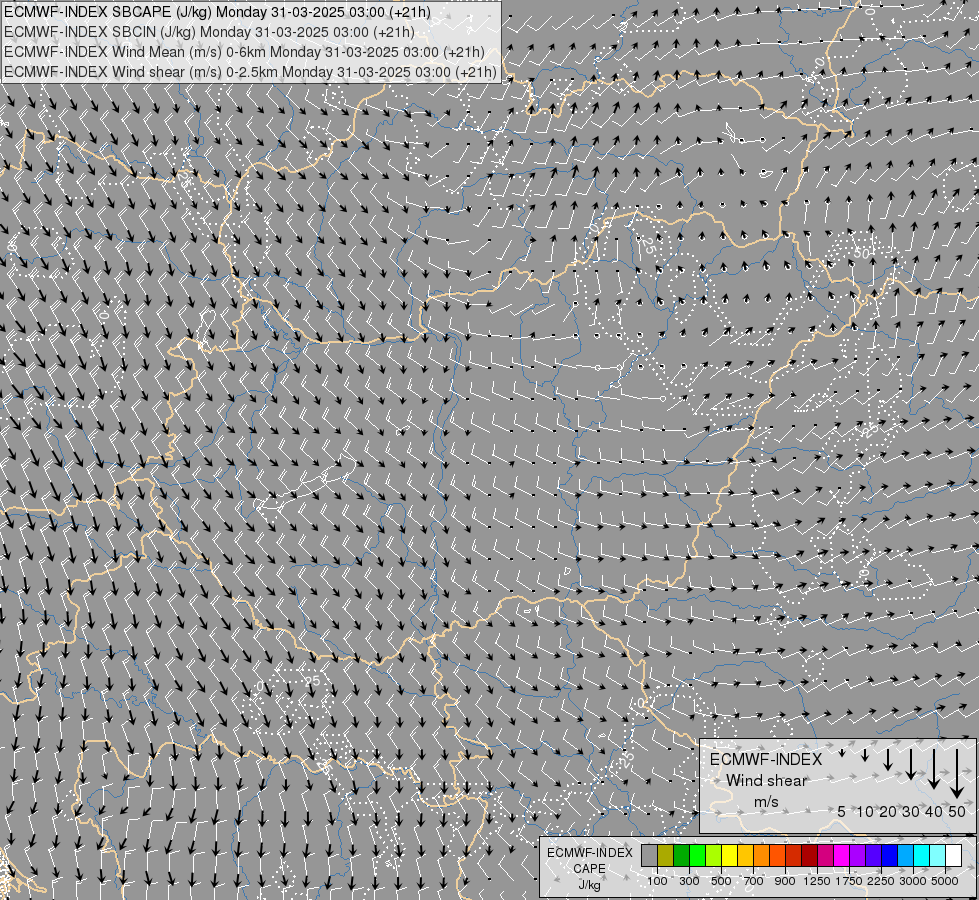Select the white swatch in CAPE legend
Image resolution: width=979 pixels, height=900 pixels.
(x=953, y=855)
